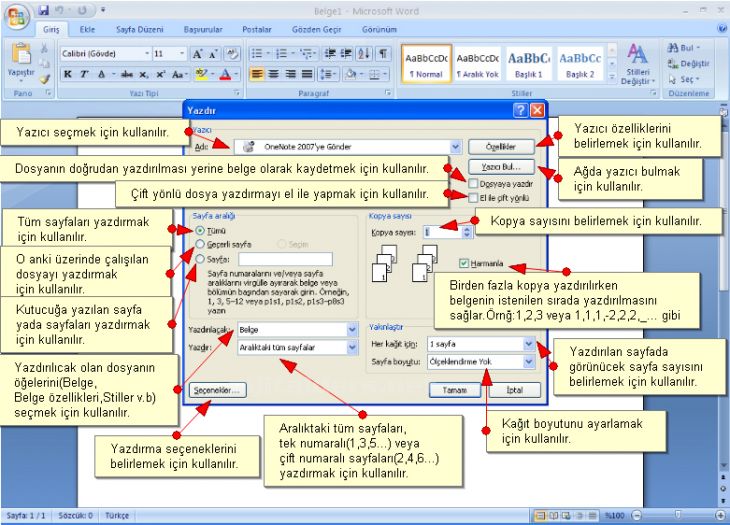Open Word help question mark icon
Viewport: 730px width, 525px height.
tap(722, 28)
